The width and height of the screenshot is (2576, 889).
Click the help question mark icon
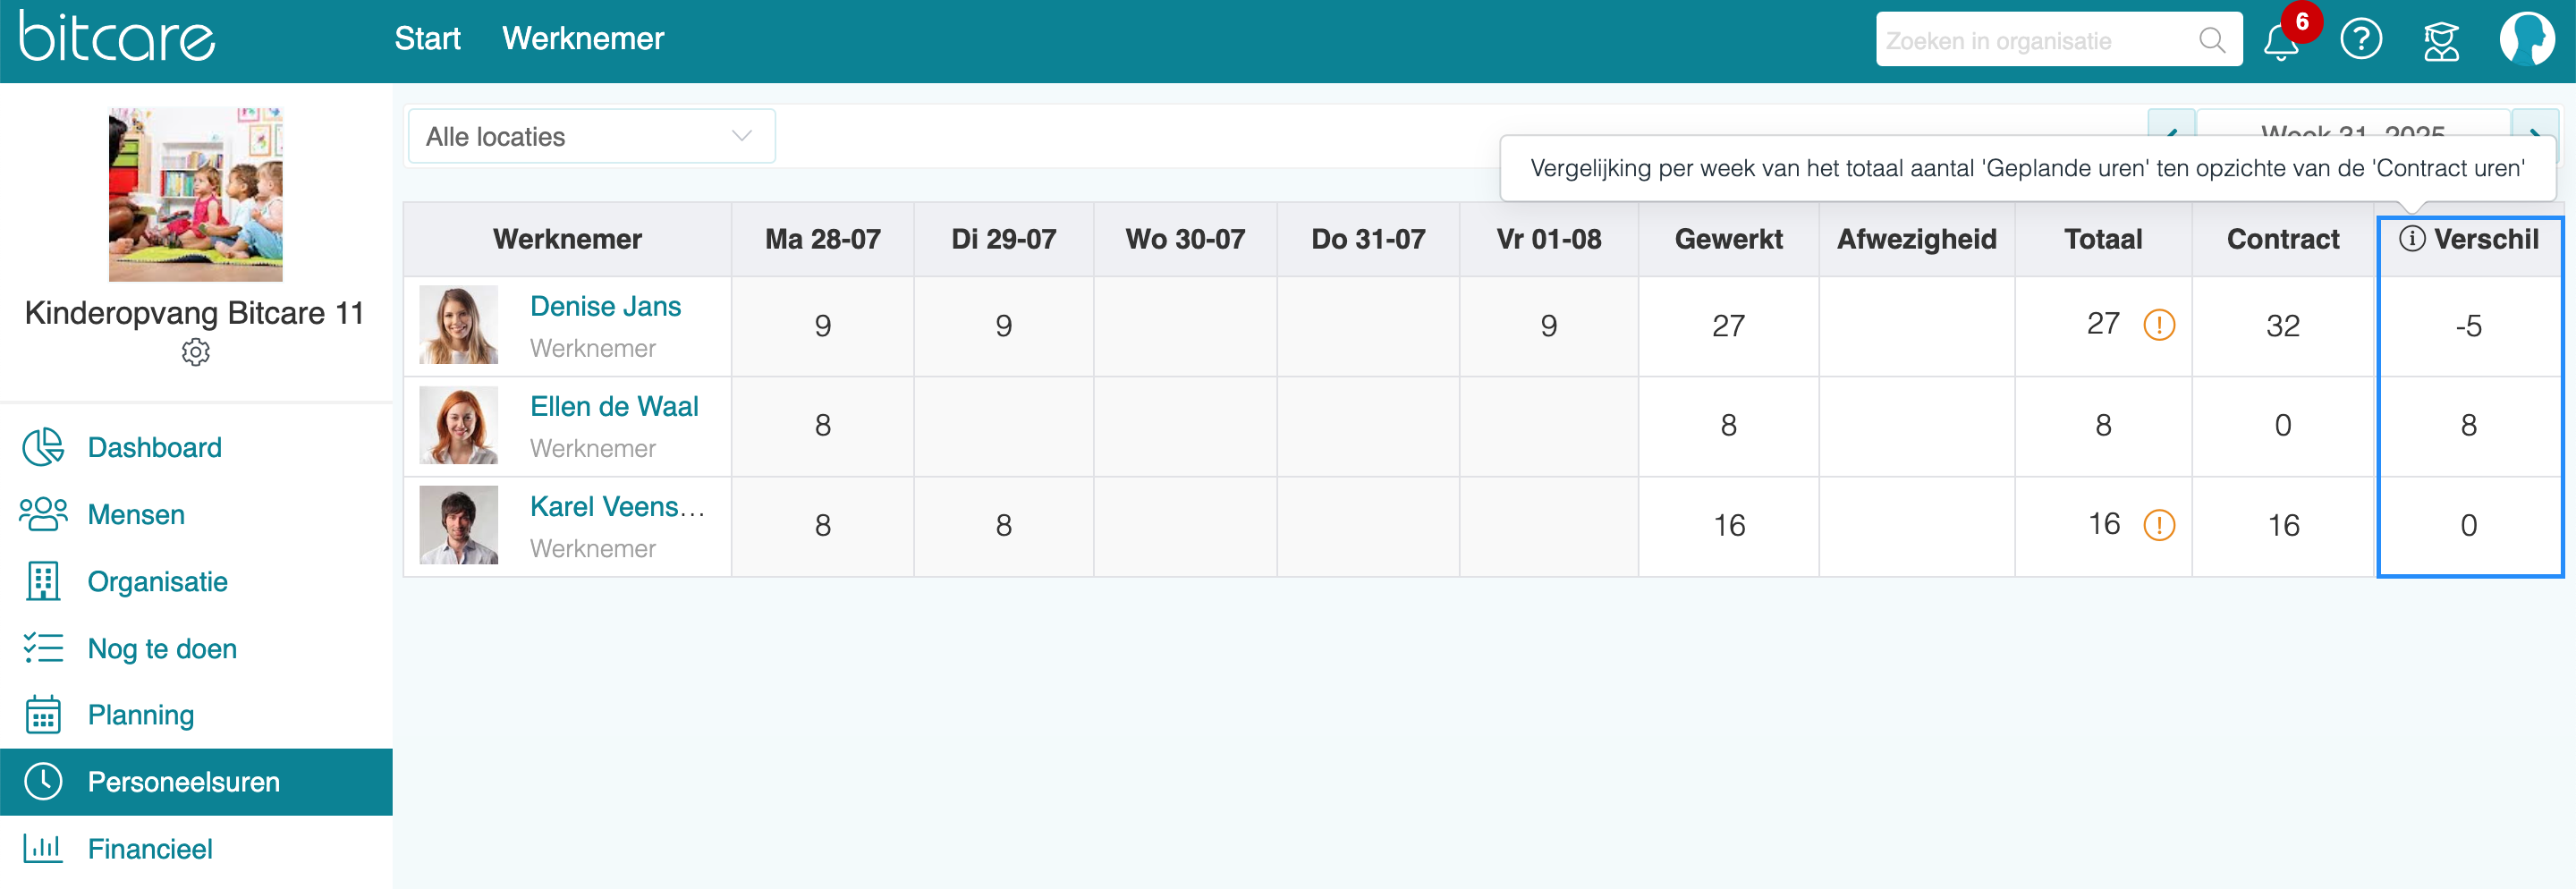pos(2361,40)
